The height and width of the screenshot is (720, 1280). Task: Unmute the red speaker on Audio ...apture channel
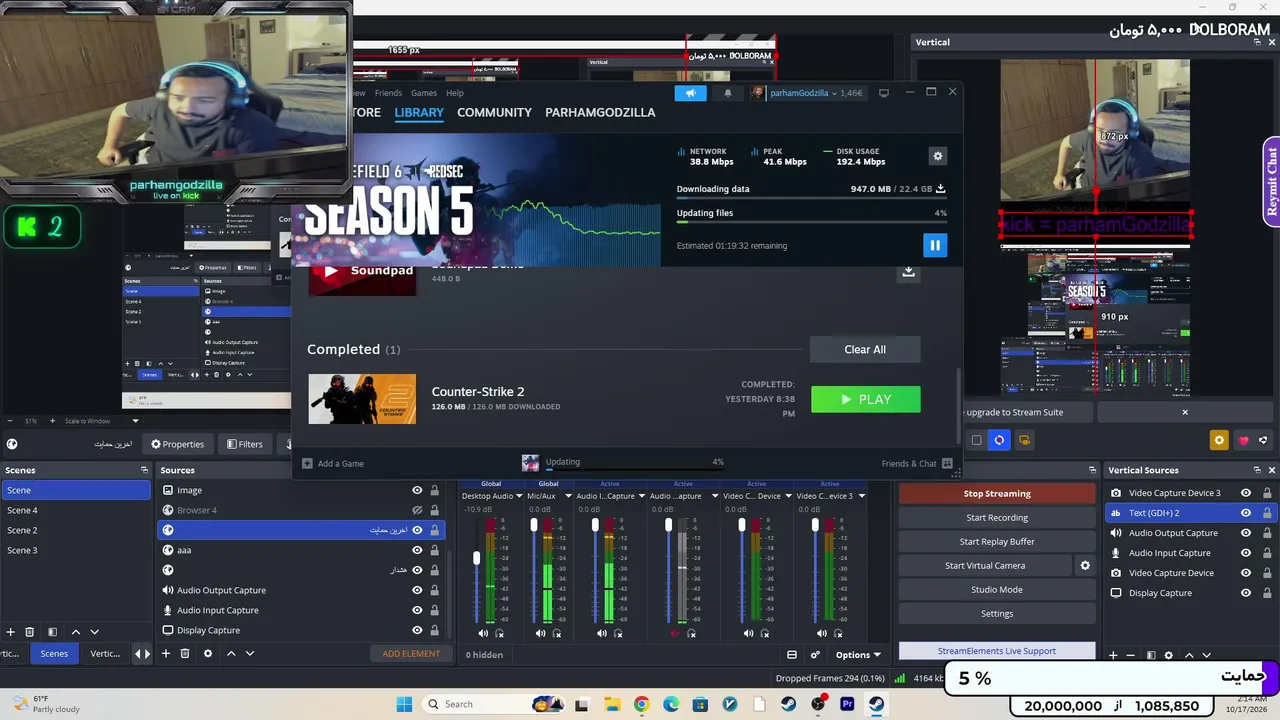[675, 633]
